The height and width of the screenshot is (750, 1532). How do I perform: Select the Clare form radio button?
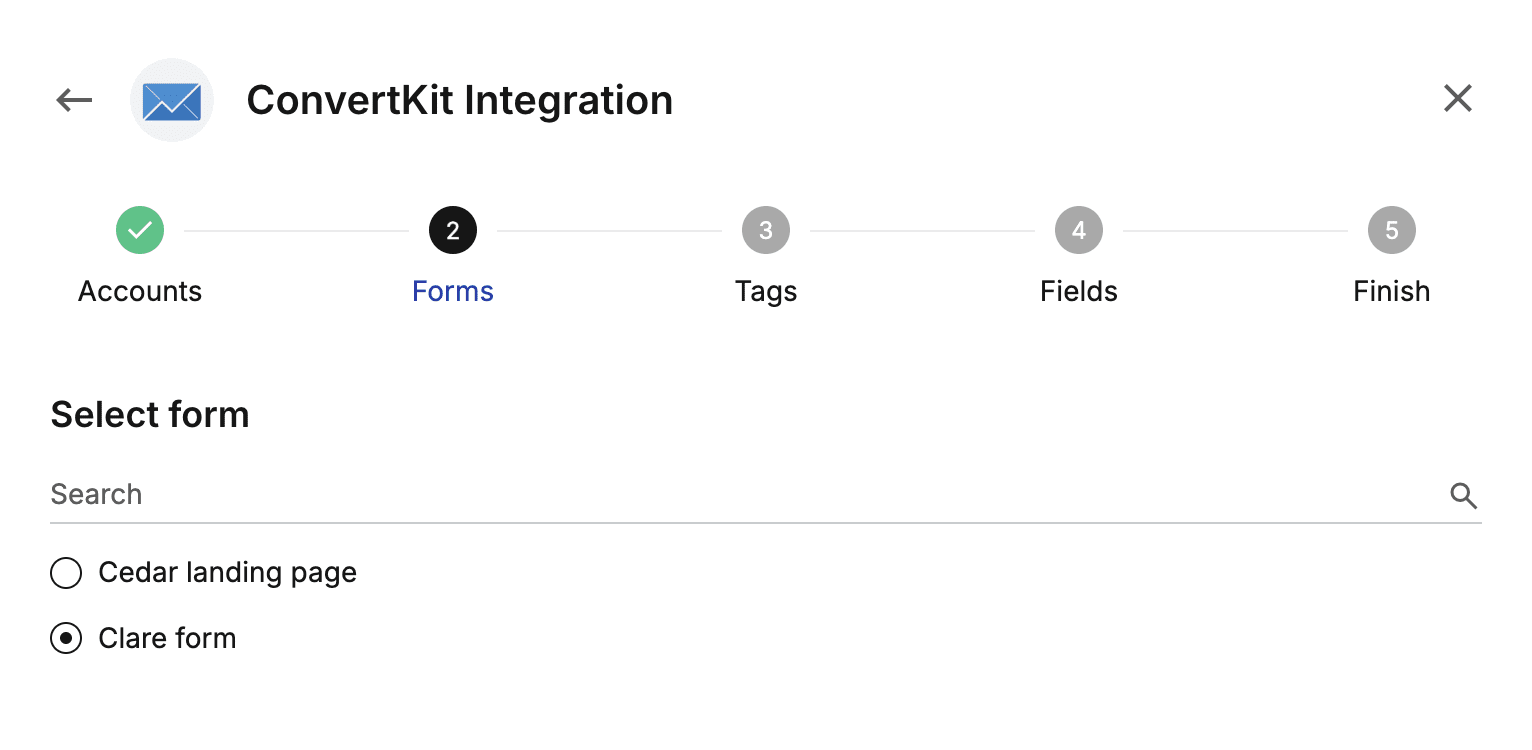(x=66, y=638)
